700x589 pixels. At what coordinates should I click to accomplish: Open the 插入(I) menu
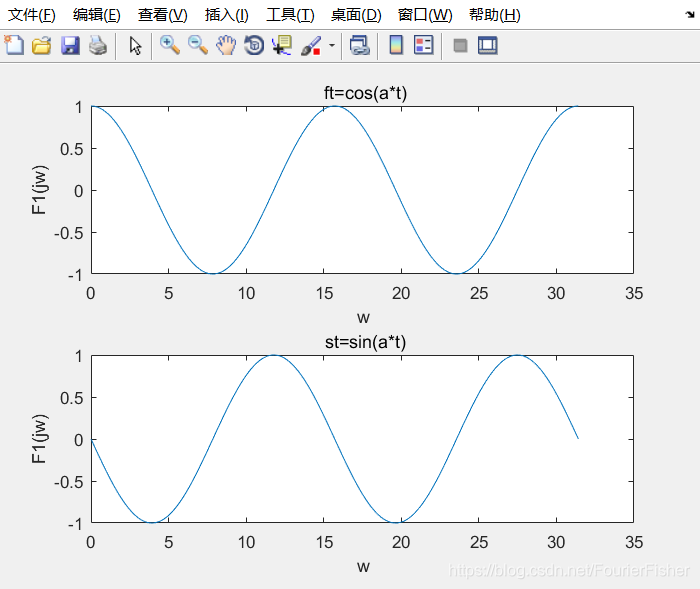point(226,15)
